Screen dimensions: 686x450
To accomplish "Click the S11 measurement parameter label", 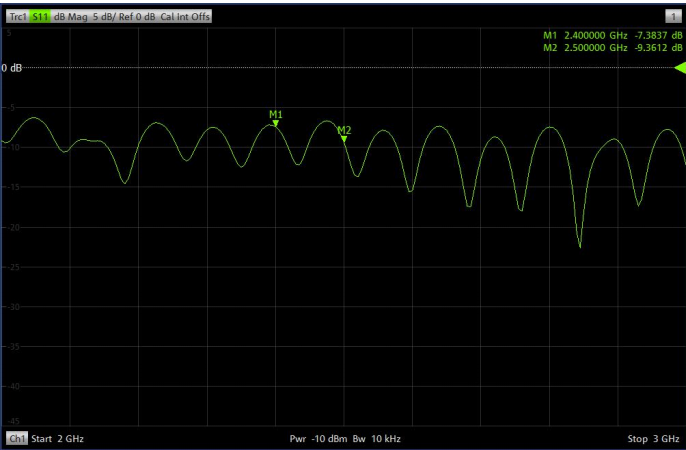I will point(40,17).
